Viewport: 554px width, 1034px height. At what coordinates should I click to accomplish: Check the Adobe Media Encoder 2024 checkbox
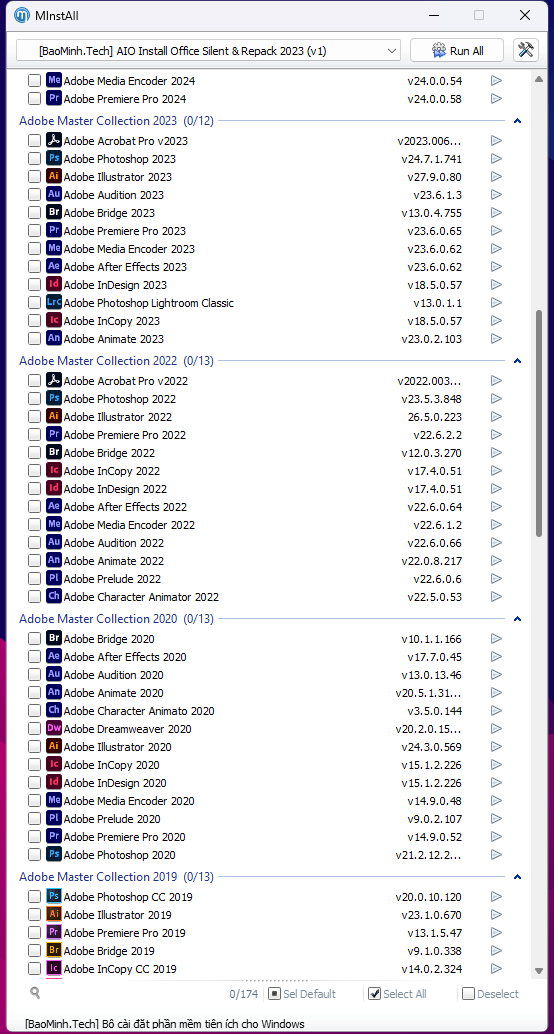34,81
